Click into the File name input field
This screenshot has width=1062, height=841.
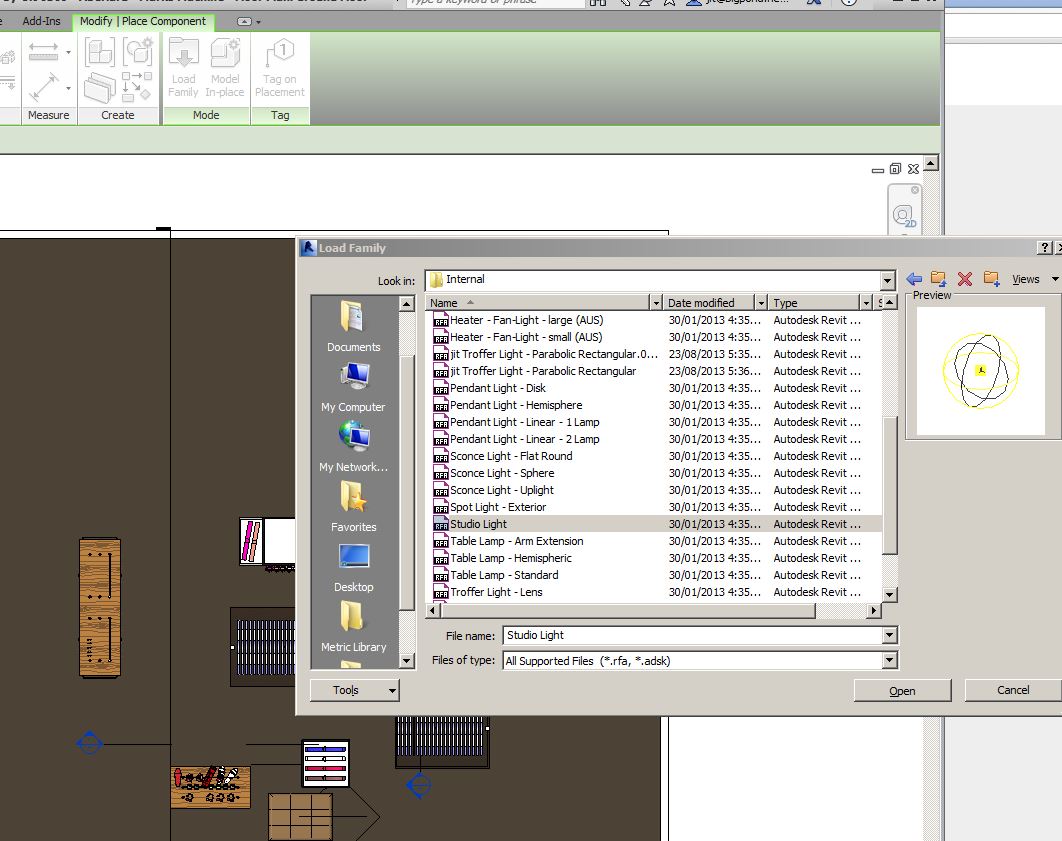(x=692, y=635)
